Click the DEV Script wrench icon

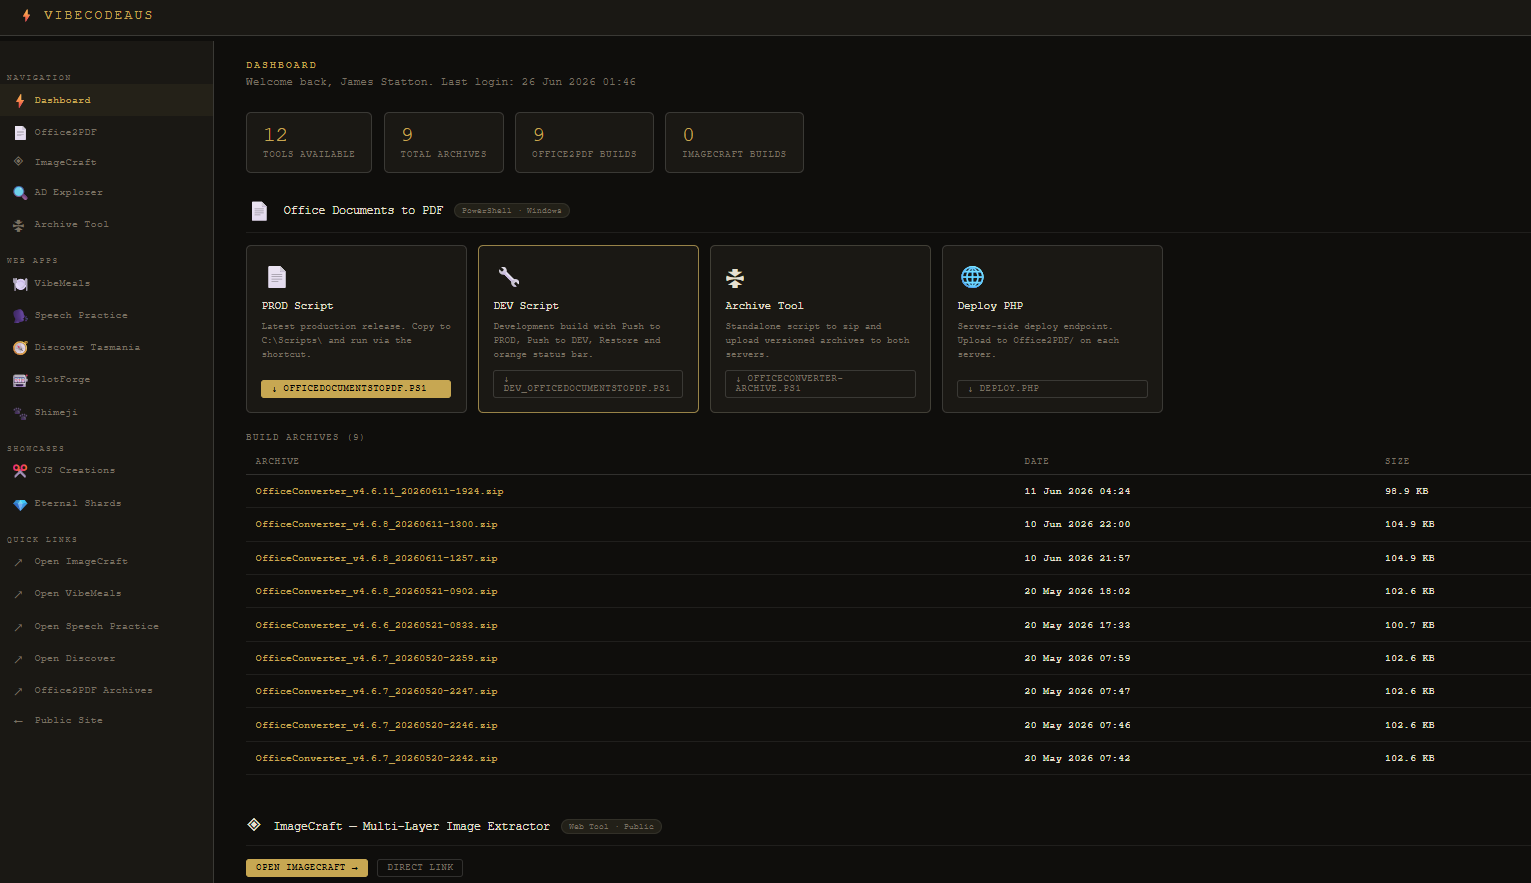[x=509, y=277]
